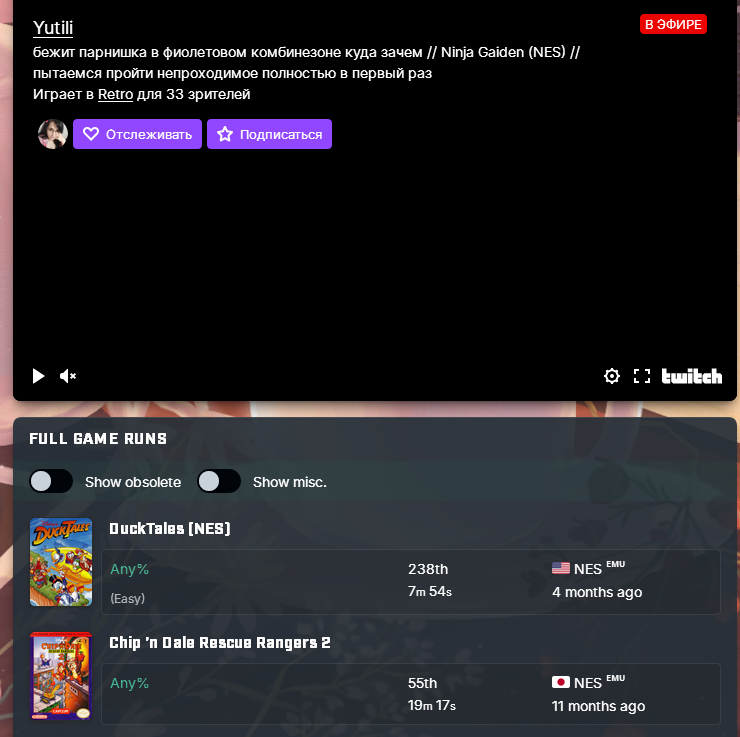Screen dimensions: 740x737
Task: Play the Twitch stream
Action: tap(38, 376)
